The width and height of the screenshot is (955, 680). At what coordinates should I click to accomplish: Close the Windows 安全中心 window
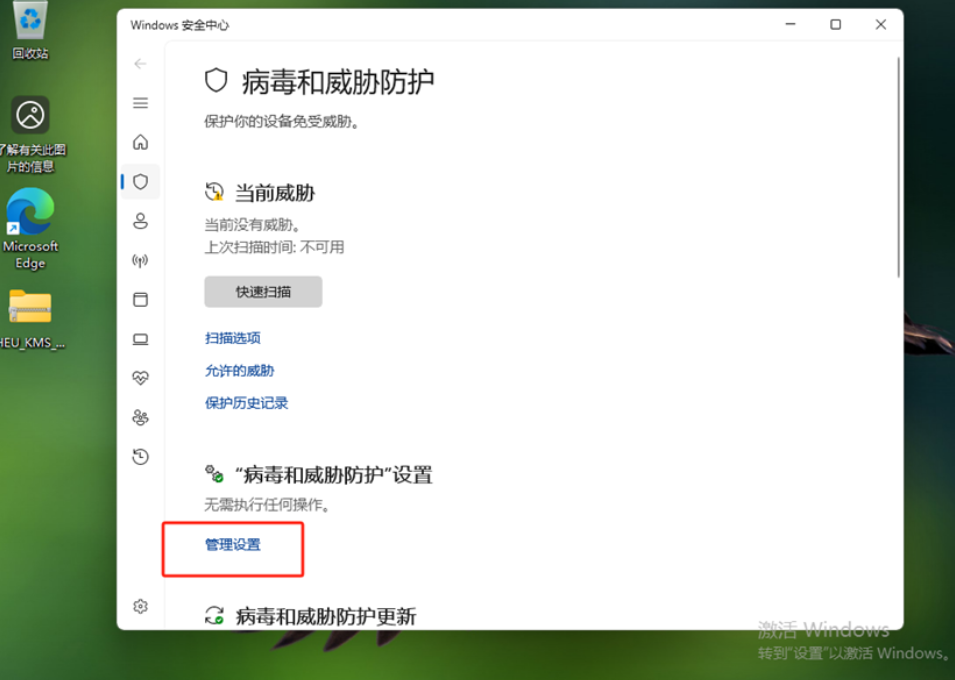(x=881, y=24)
